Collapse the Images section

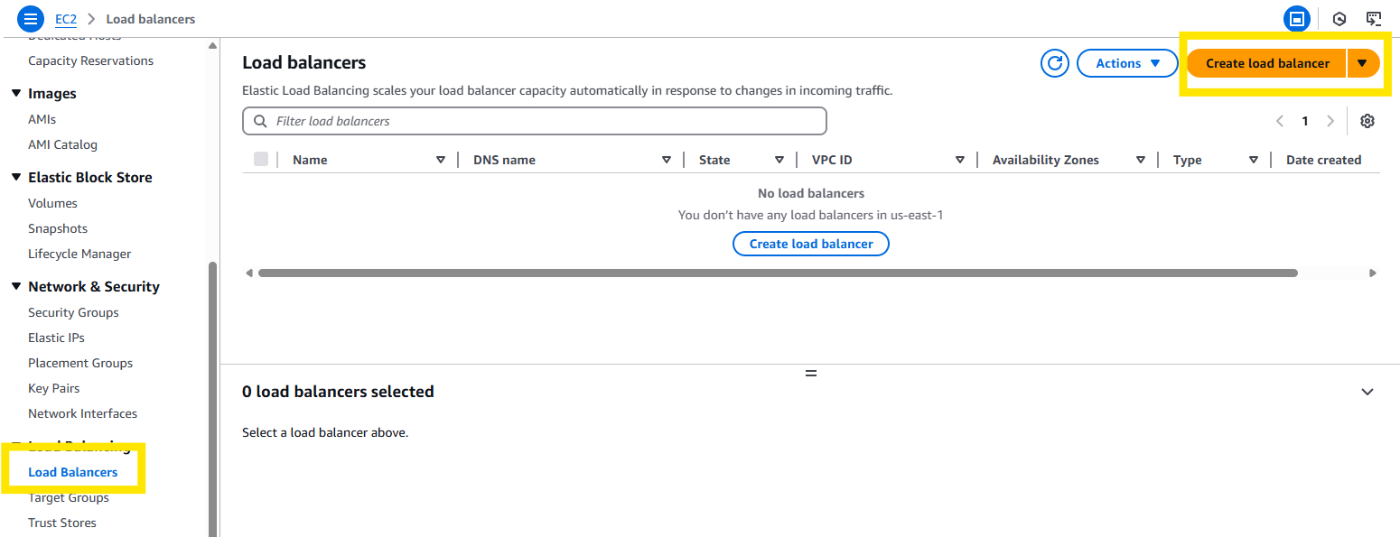click(x=16, y=93)
